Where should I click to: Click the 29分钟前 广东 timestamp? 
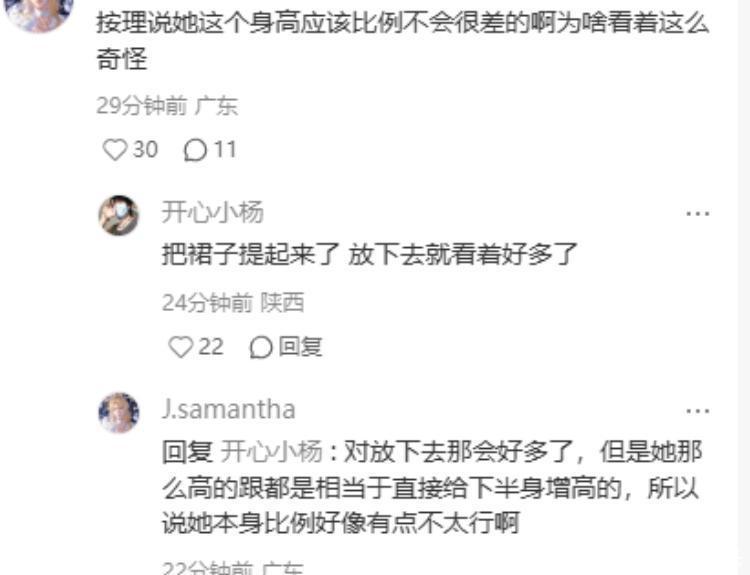click(x=167, y=105)
